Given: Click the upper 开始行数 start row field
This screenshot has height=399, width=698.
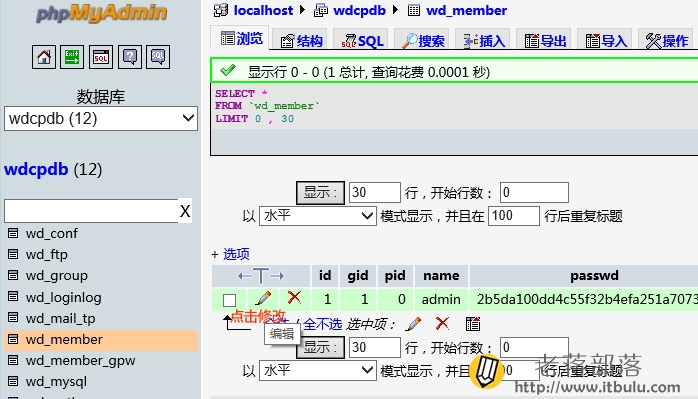Looking at the screenshot, I should coord(534,192).
